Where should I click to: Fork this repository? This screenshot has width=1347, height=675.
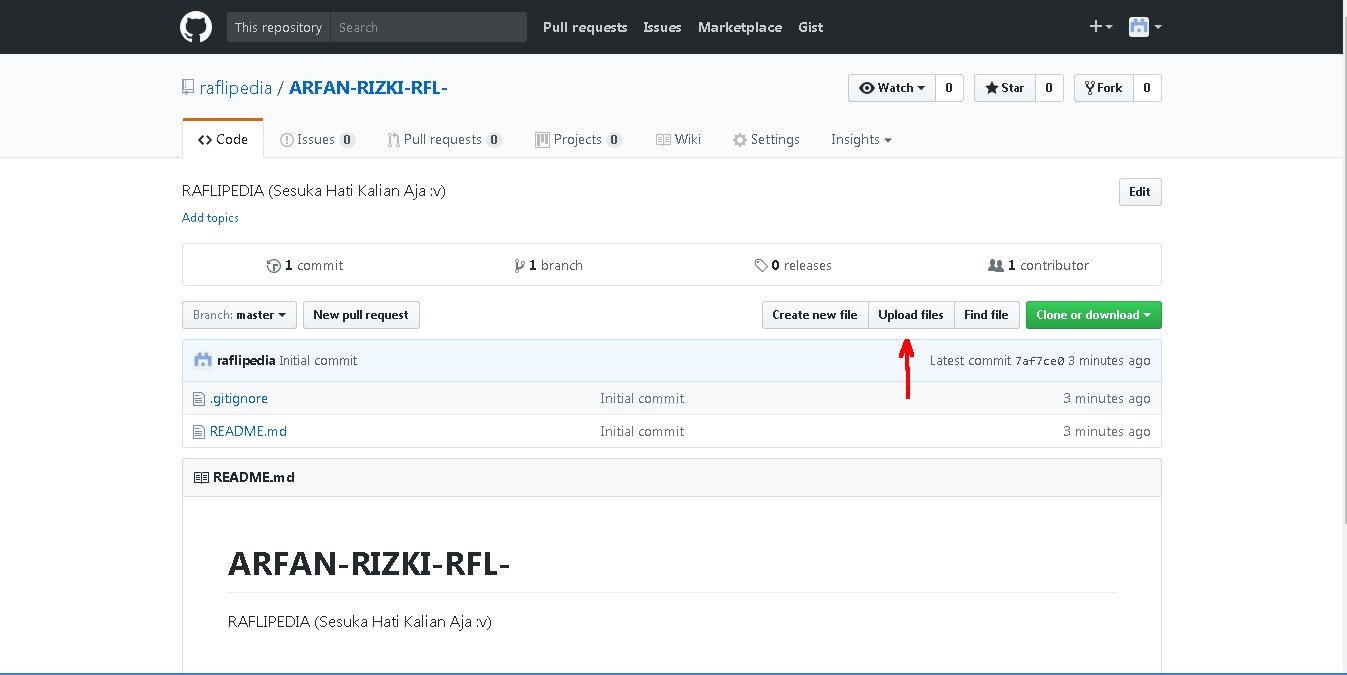[x=1103, y=88]
